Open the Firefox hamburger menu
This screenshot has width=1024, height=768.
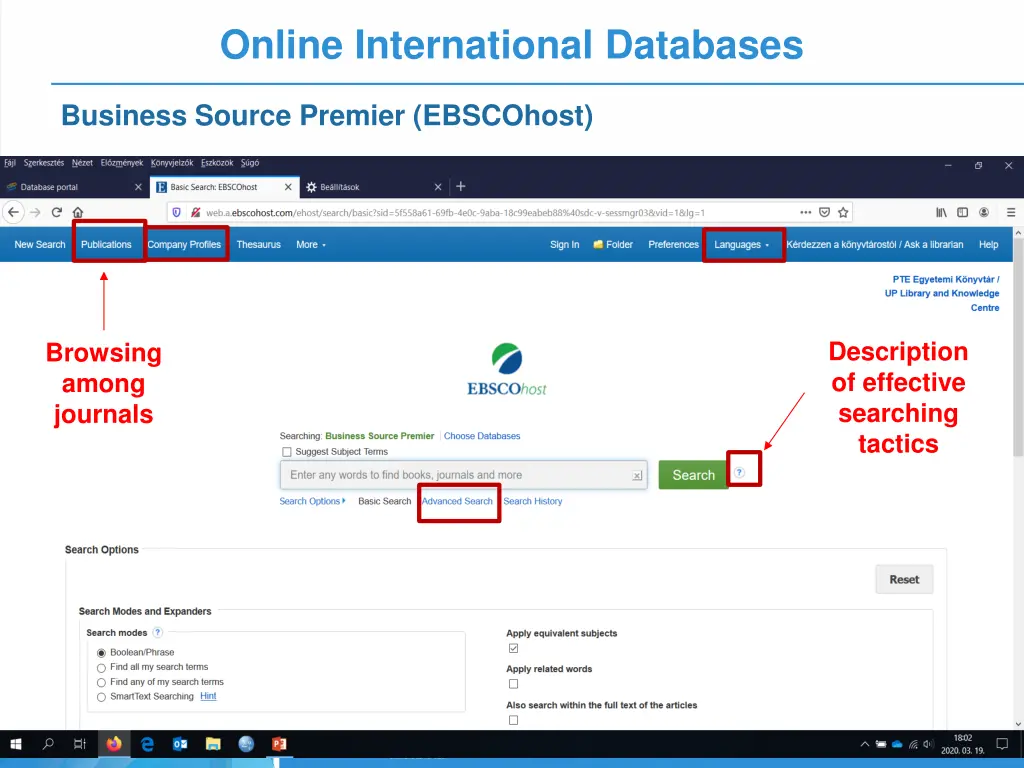coord(1011,212)
